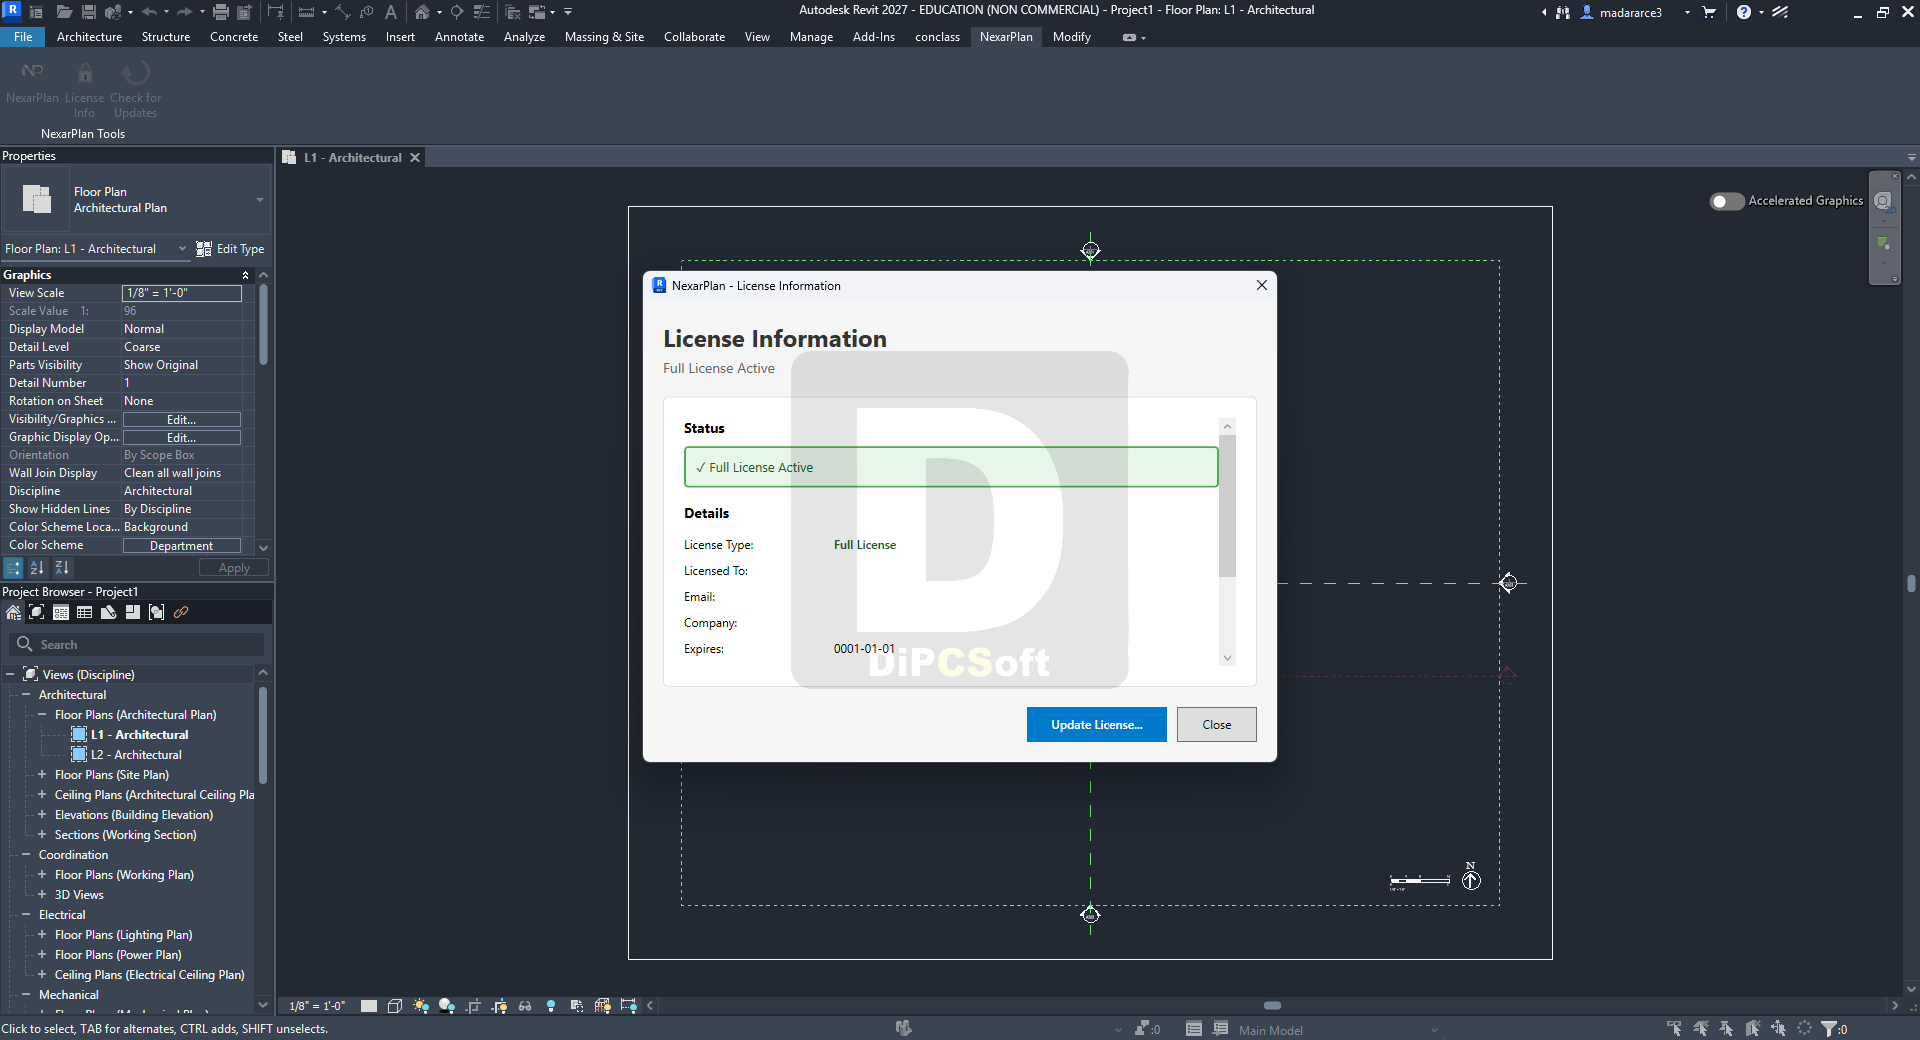Open the File menu
Image resolution: width=1920 pixels, height=1040 pixels.
[23, 37]
